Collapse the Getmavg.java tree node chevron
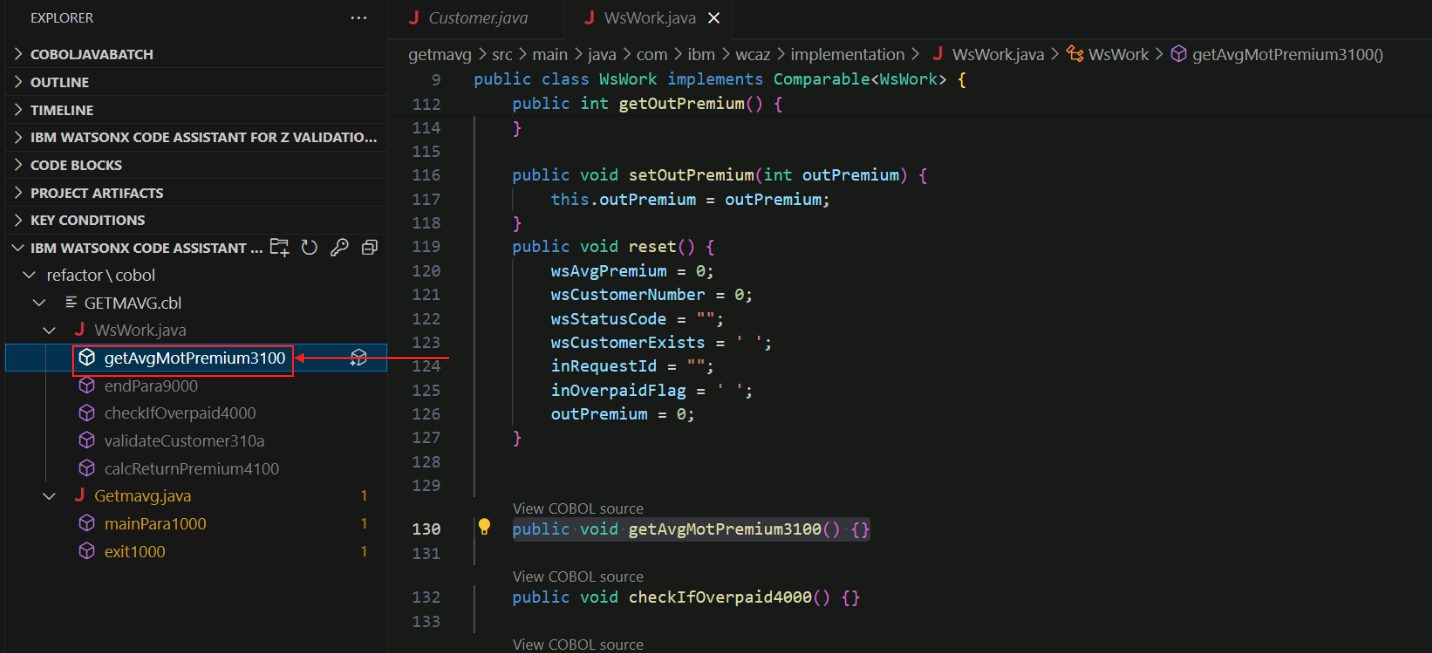The image size is (1432, 653). [x=49, y=496]
